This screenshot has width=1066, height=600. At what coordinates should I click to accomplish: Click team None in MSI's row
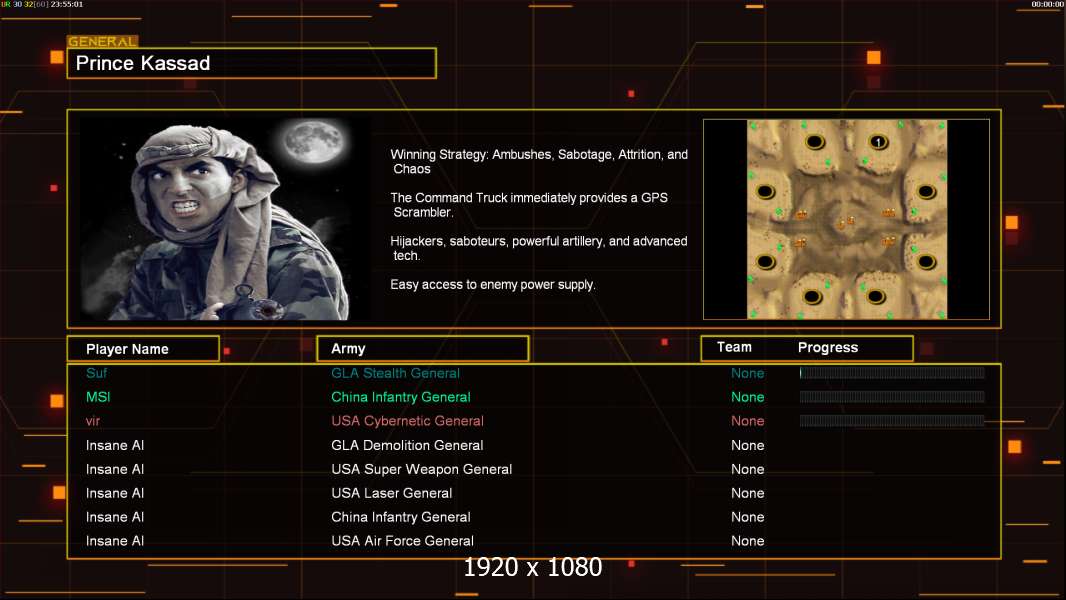tap(747, 397)
